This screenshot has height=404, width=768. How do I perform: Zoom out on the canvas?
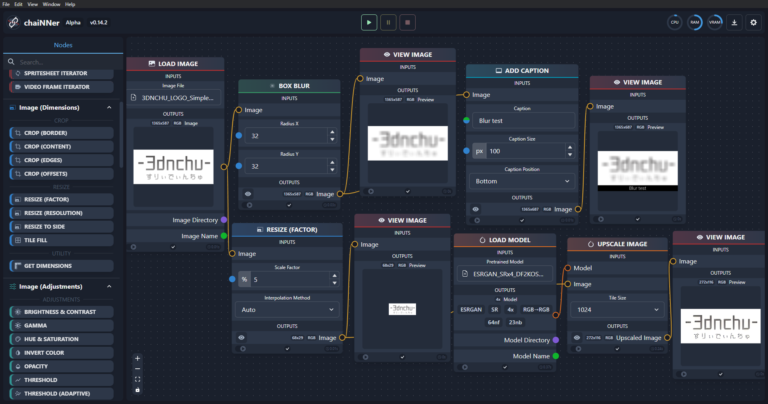(137, 369)
